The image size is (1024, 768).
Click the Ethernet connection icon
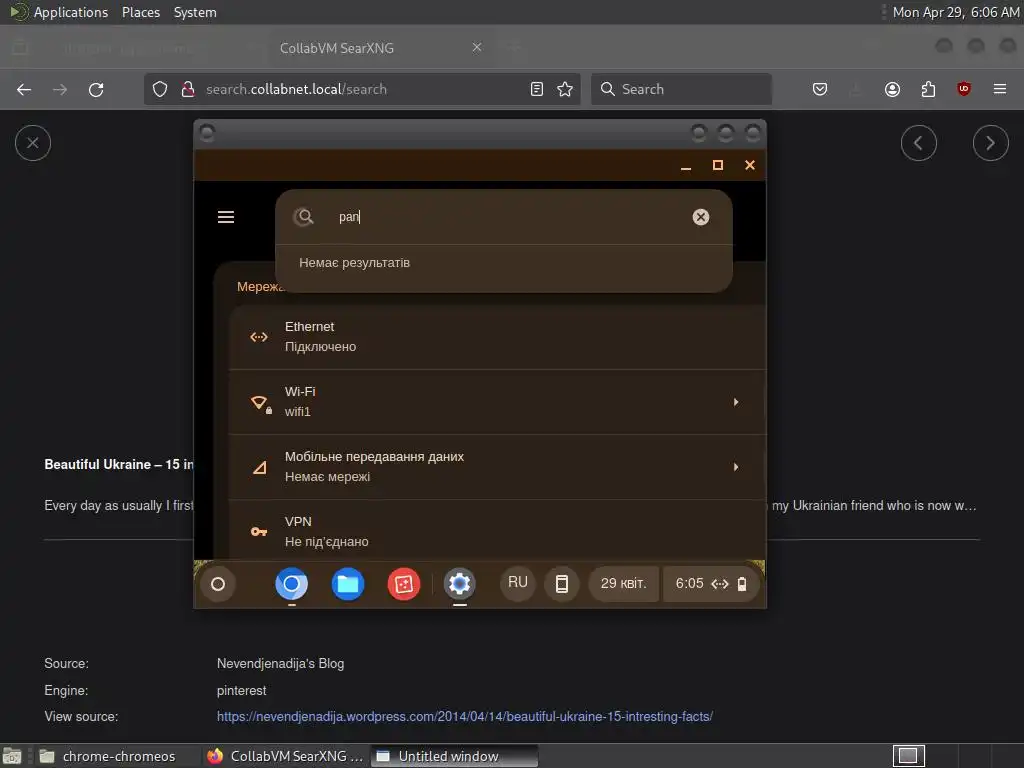click(x=259, y=337)
